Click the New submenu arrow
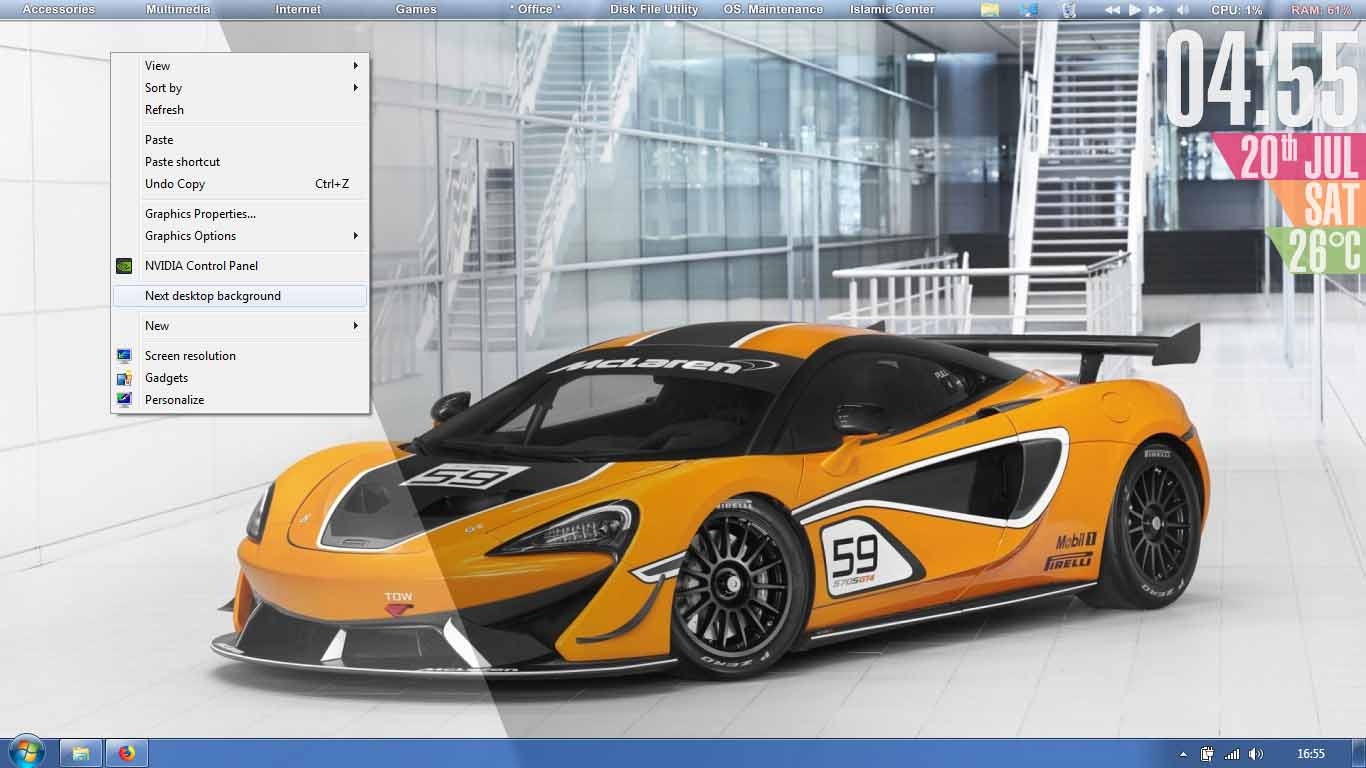Screen dimensions: 1366x768 click(355, 326)
